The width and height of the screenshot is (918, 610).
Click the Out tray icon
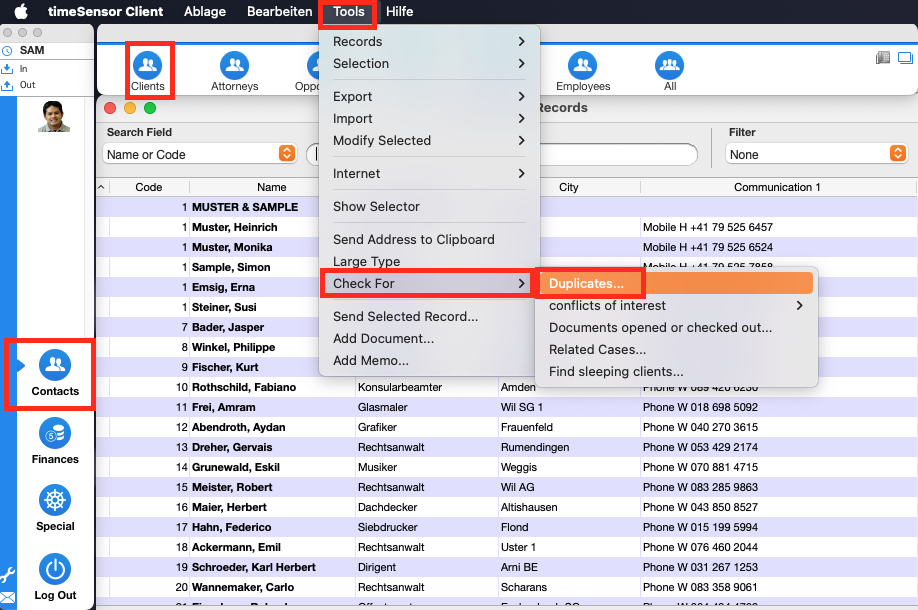(7, 85)
